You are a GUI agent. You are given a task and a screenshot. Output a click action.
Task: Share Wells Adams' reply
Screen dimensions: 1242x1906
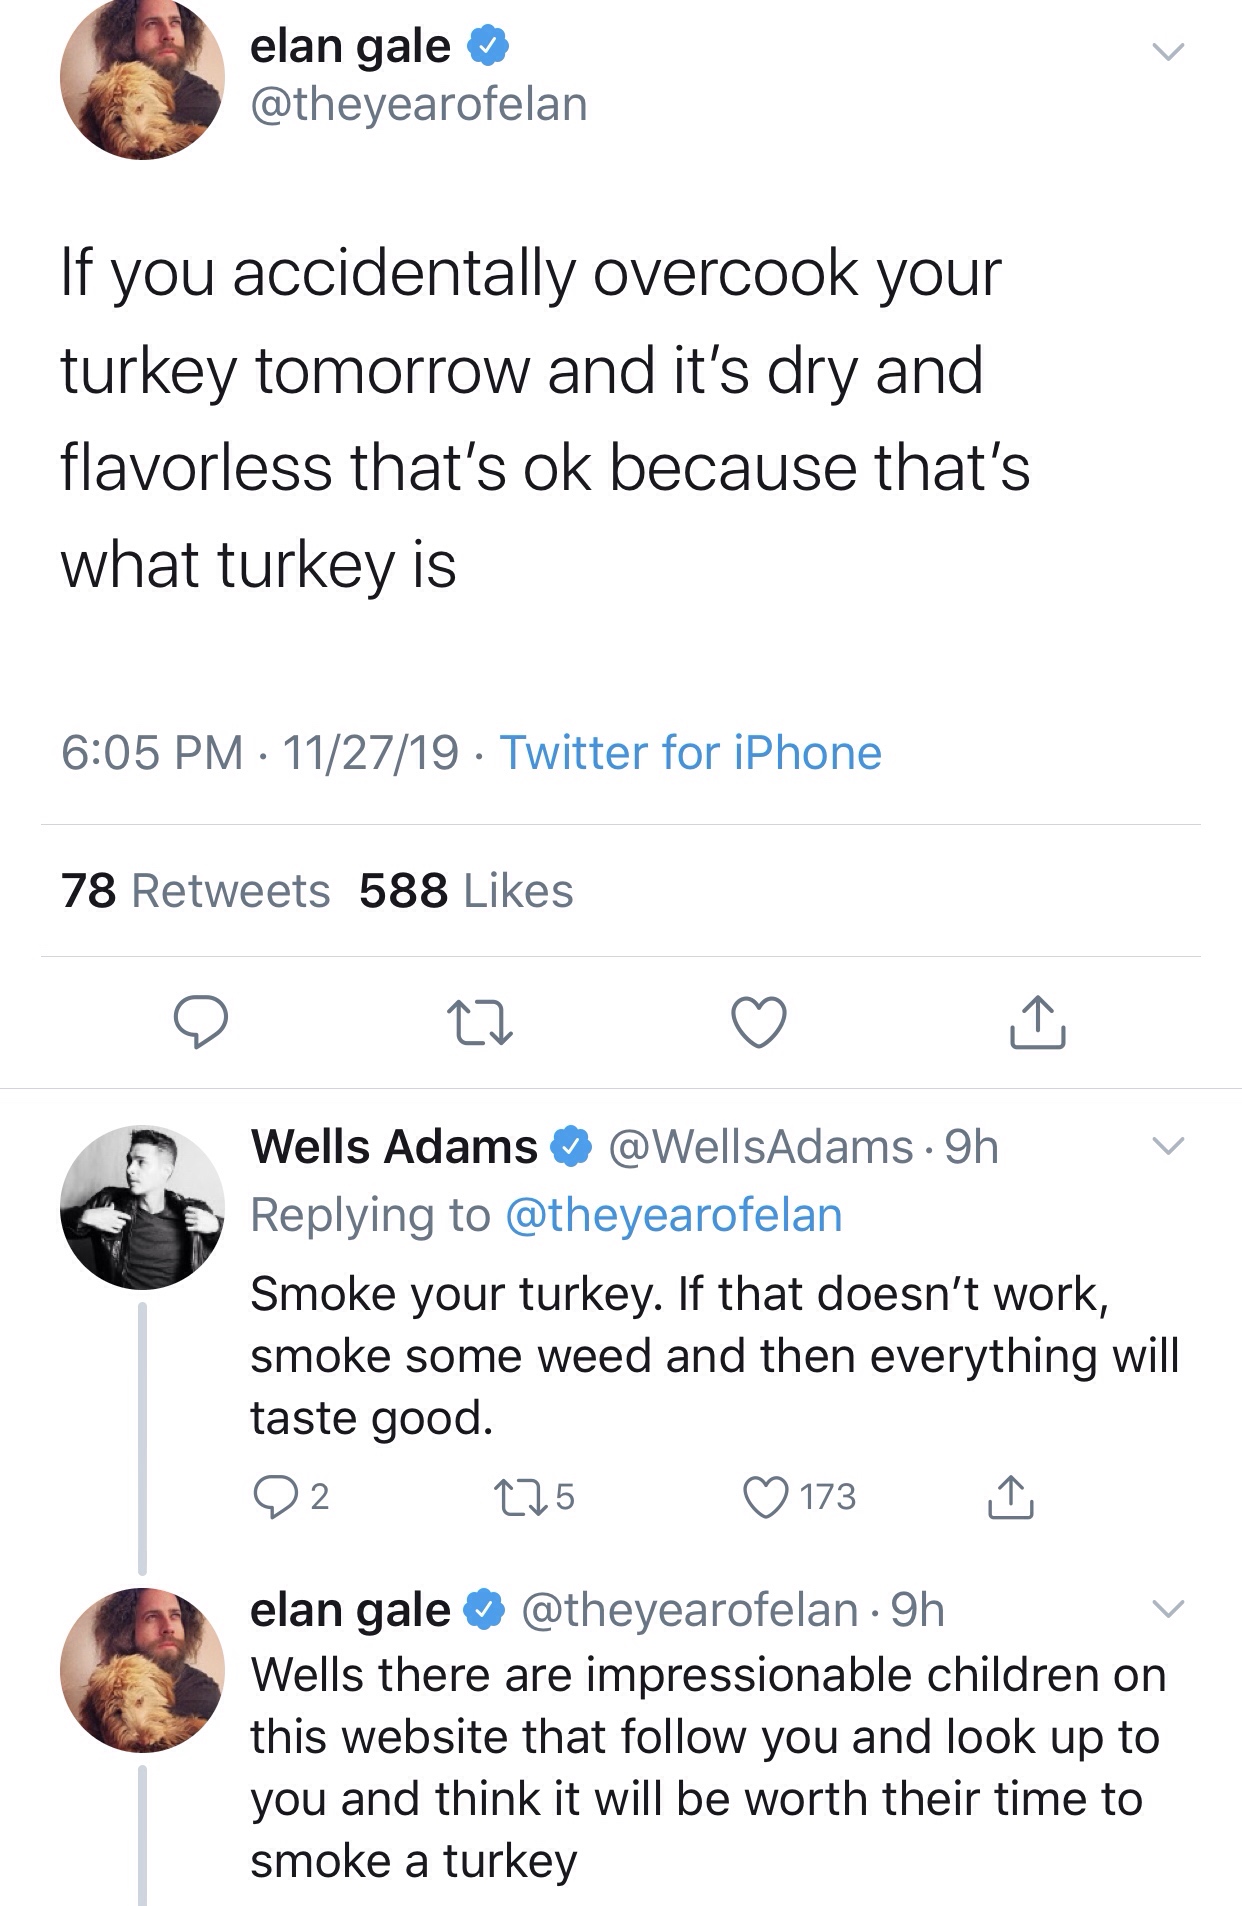click(x=1011, y=1497)
